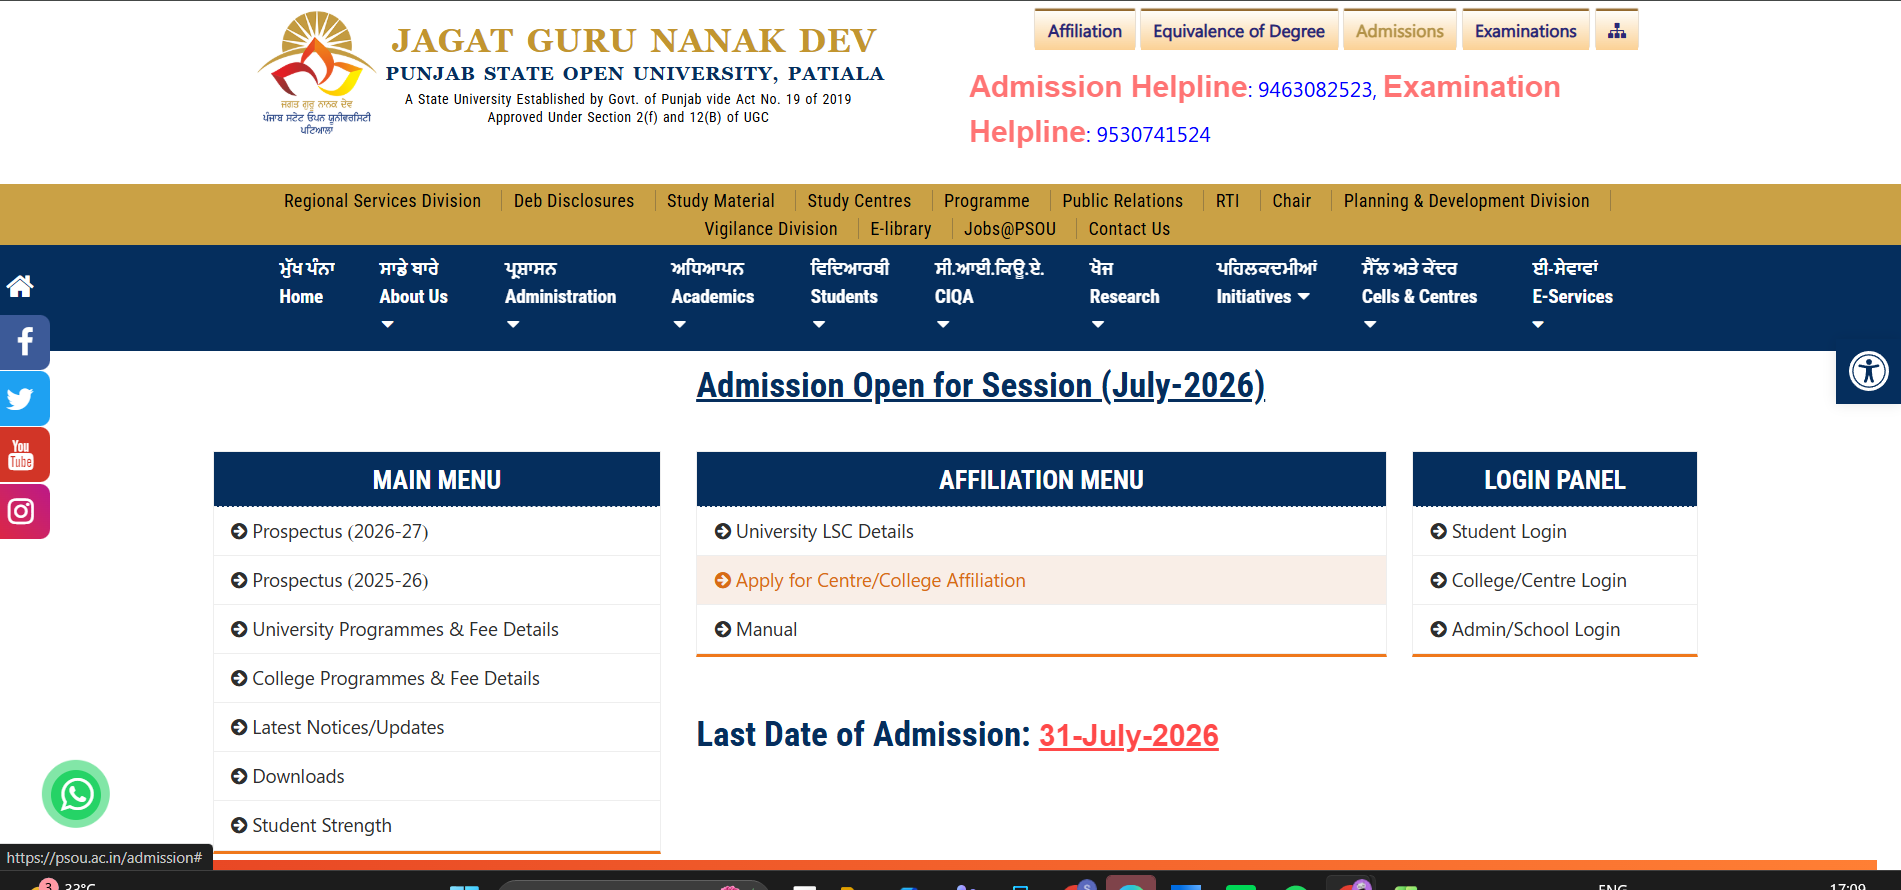
Task: Click arrow icon beside Student Login
Action: [1439, 532]
